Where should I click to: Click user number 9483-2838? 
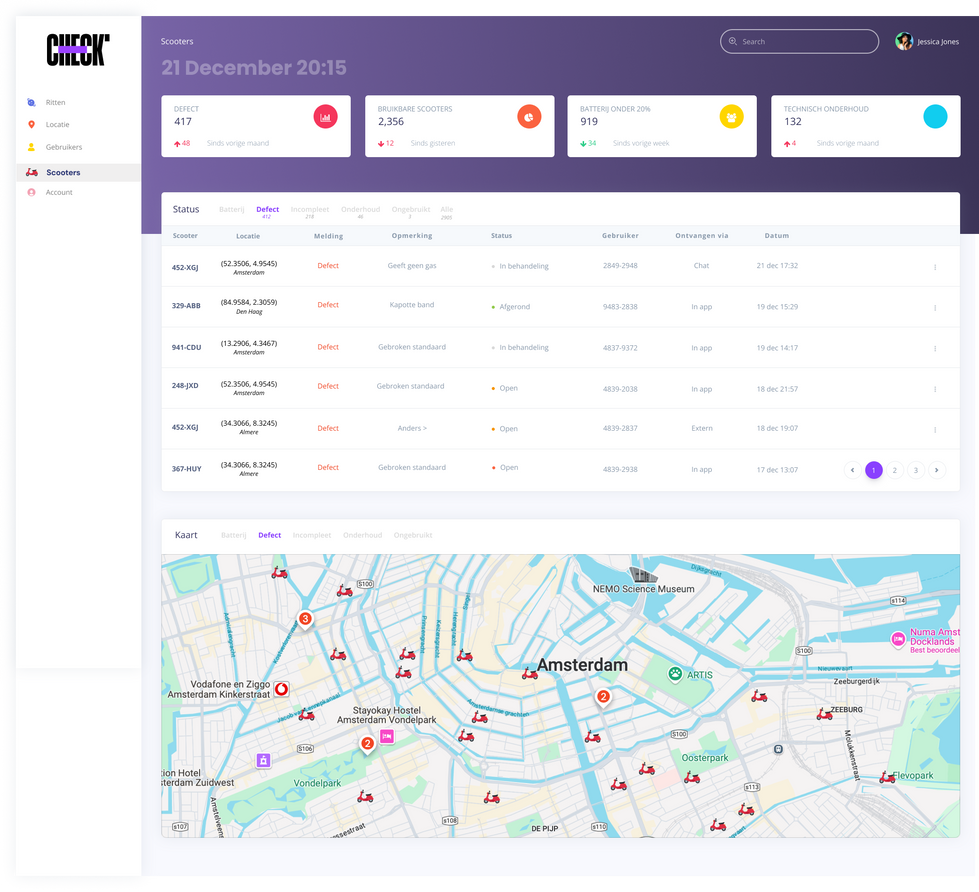click(x=620, y=306)
